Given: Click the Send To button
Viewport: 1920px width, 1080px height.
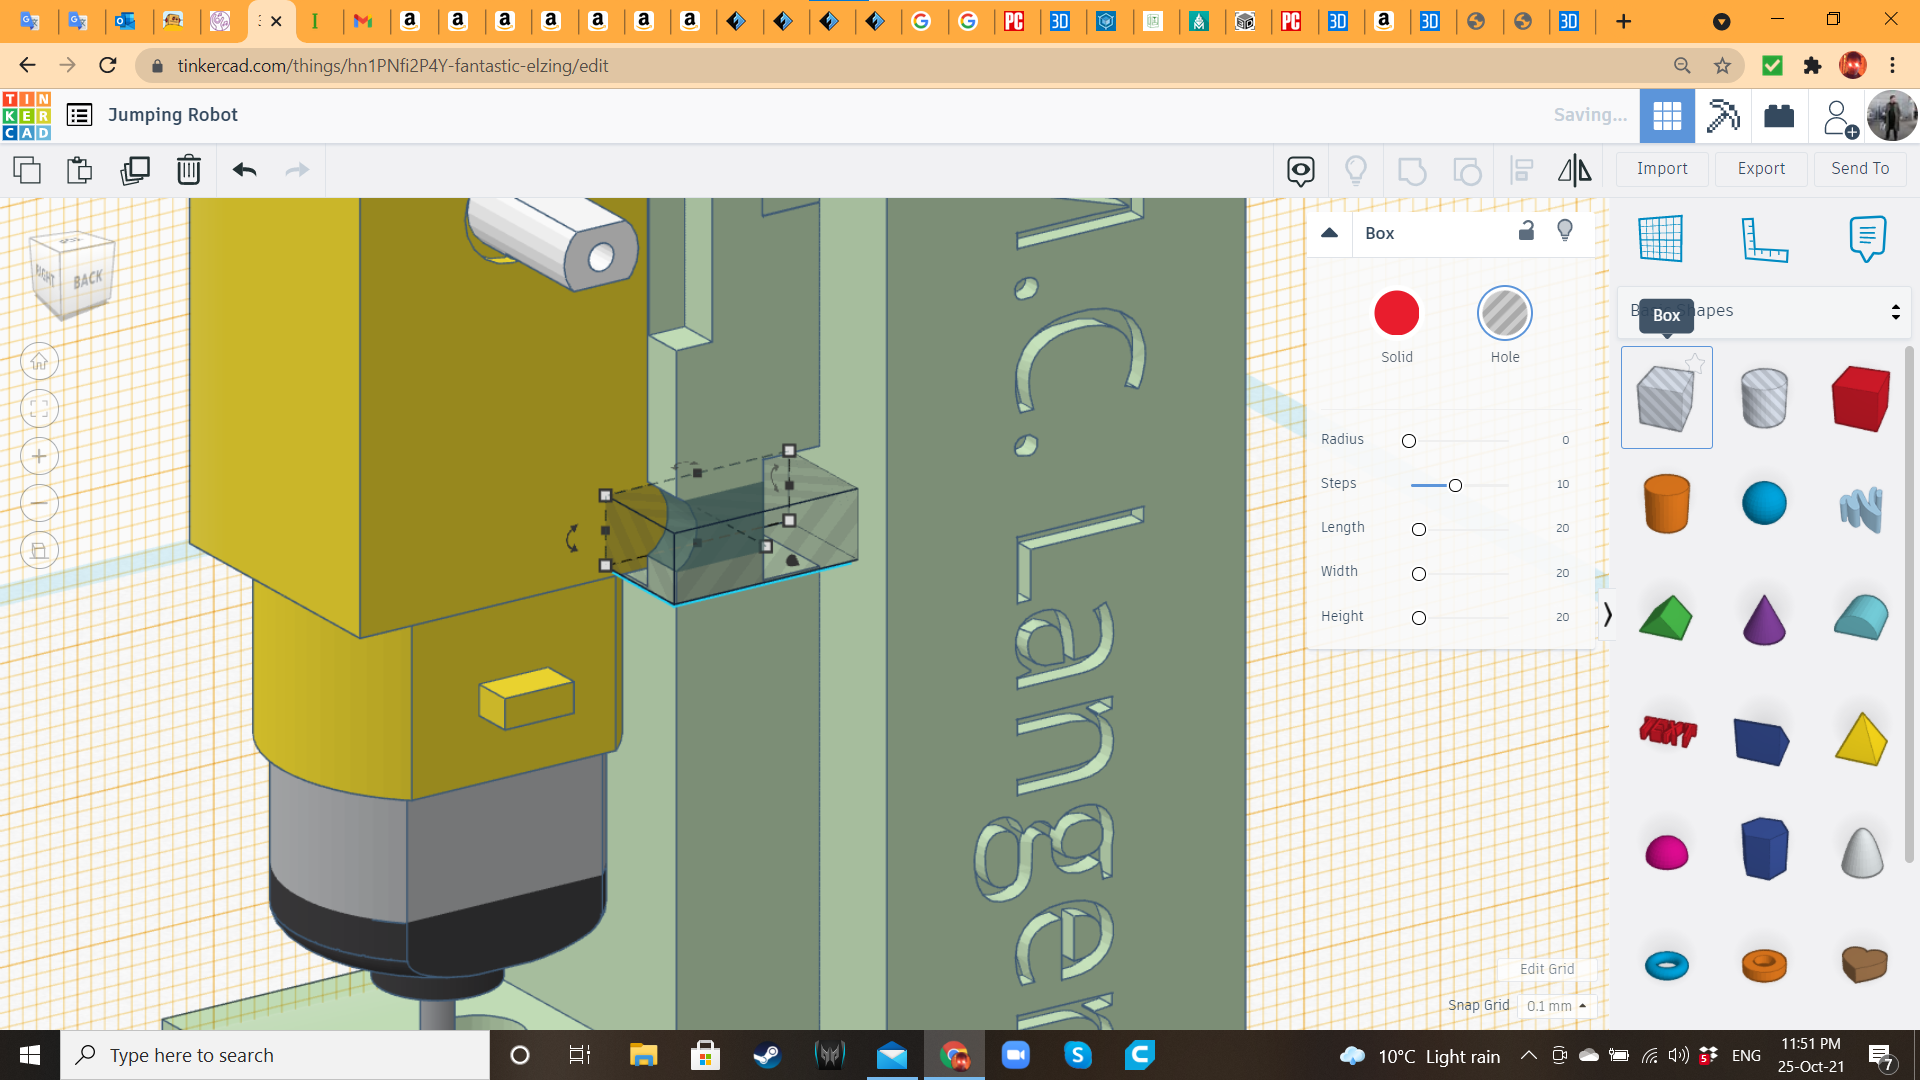Looking at the screenshot, I should pos(1859,169).
